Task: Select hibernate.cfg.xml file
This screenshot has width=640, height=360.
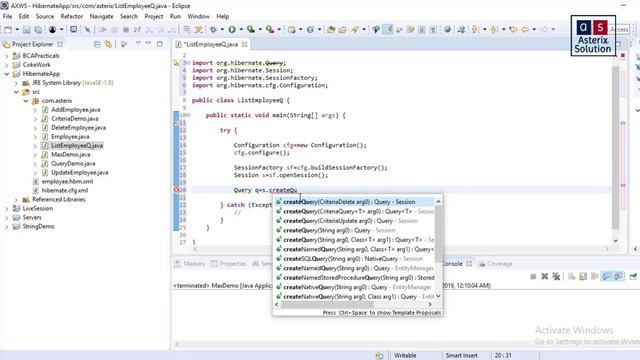Action: point(64,191)
